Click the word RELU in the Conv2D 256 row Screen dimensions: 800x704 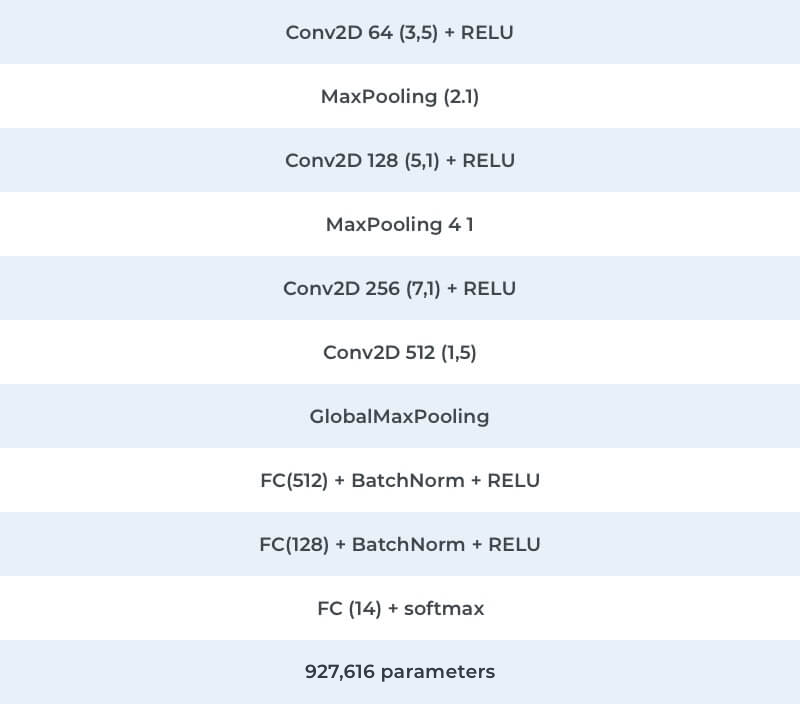coord(489,289)
